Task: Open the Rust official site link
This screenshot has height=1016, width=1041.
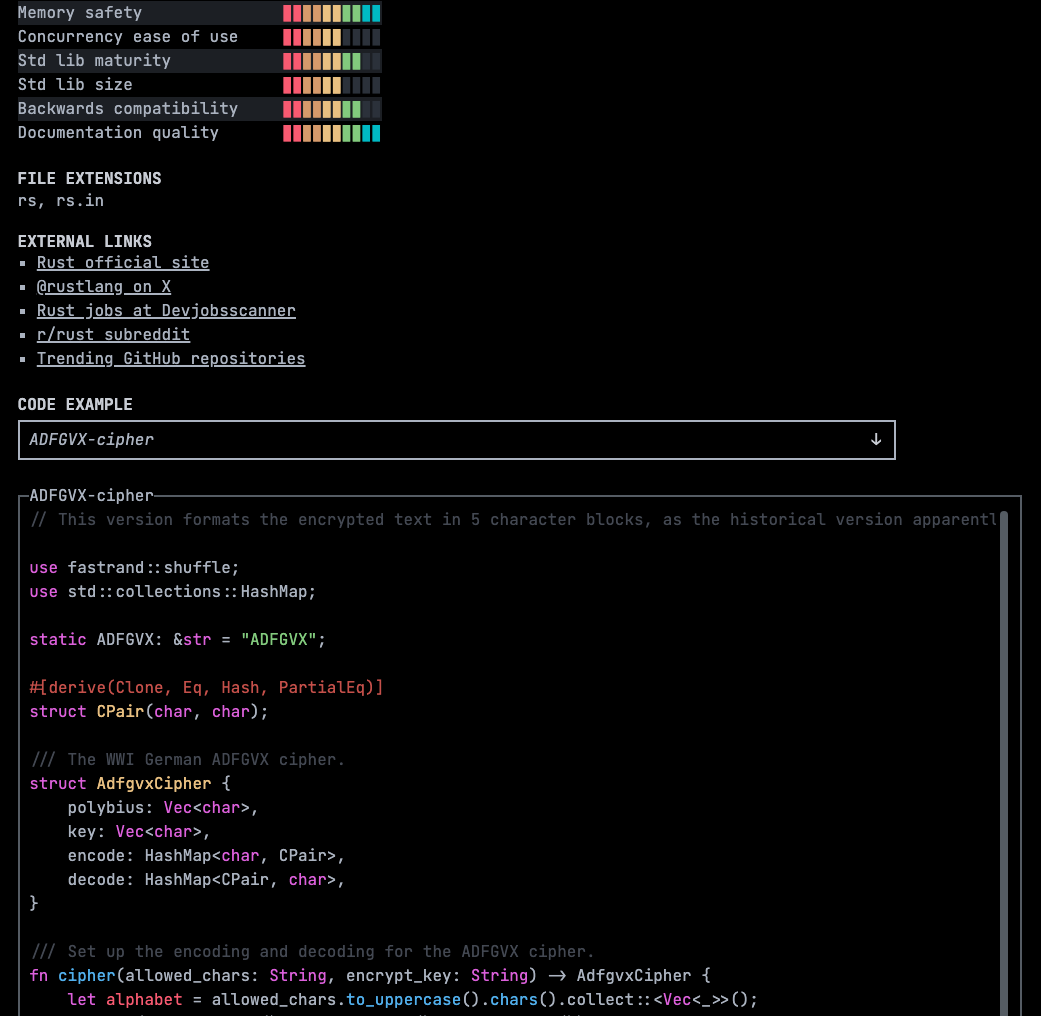Action: point(123,263)
